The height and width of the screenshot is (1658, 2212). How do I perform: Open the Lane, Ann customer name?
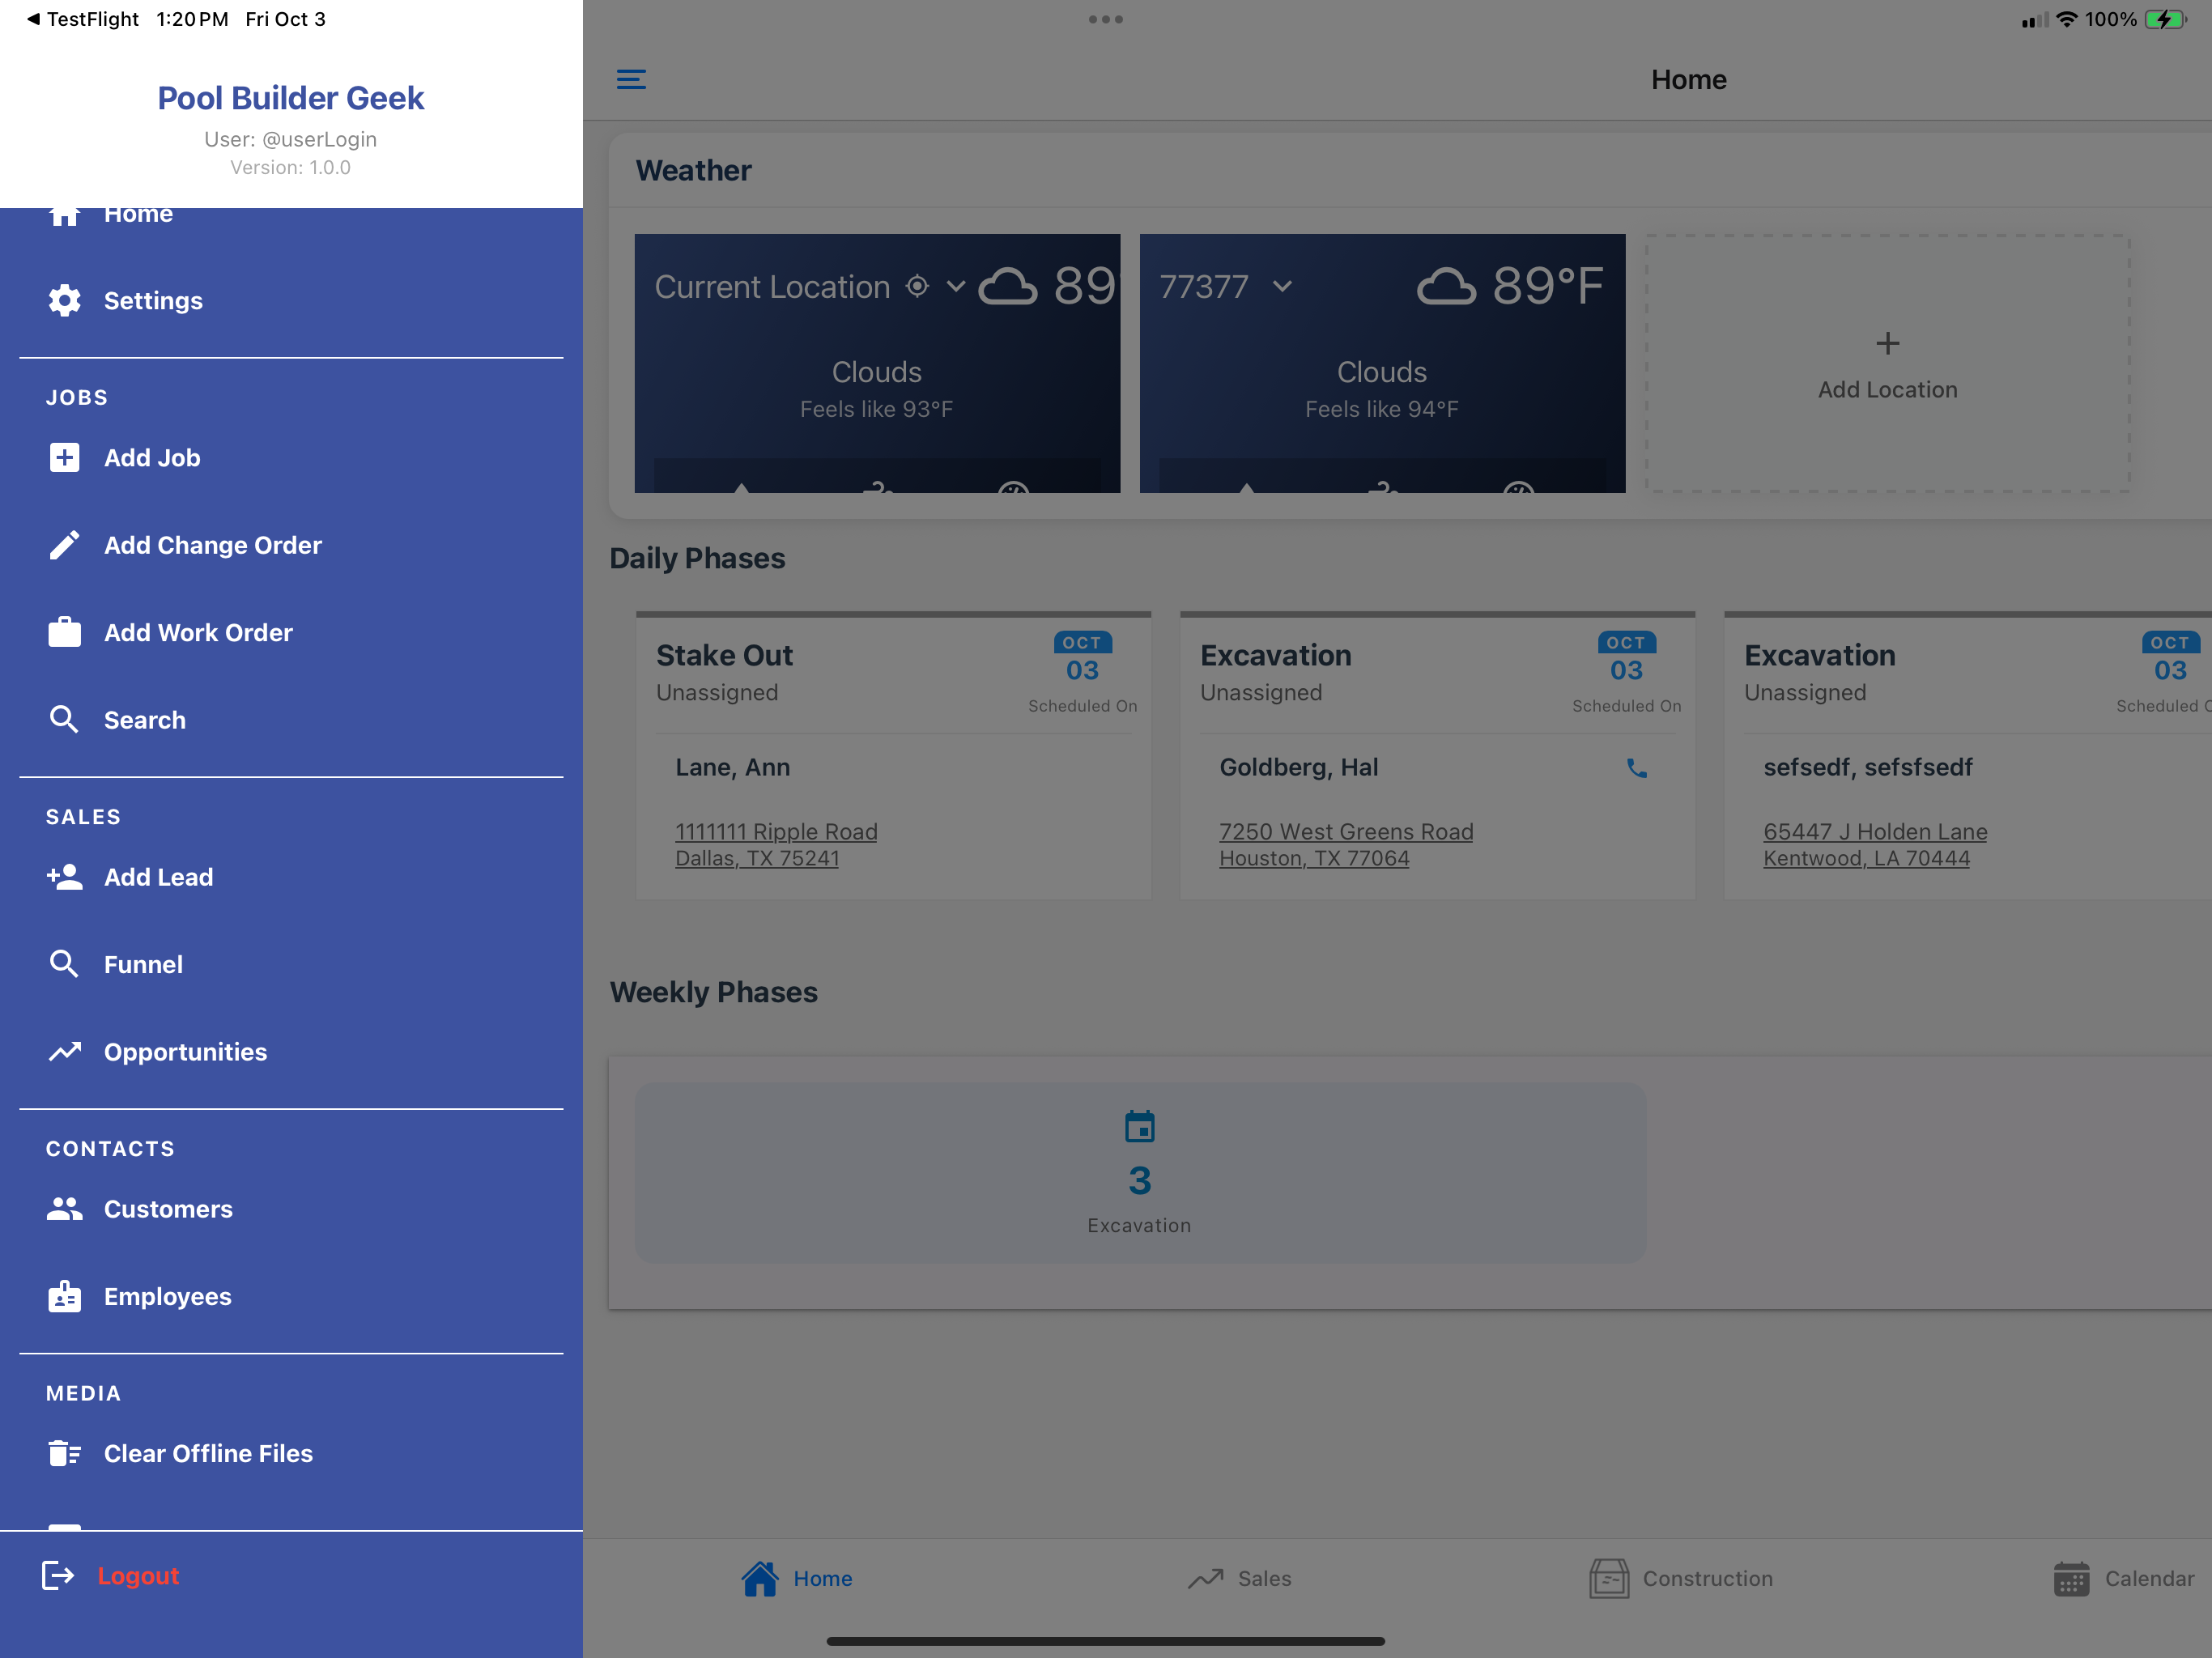[732, 767]
